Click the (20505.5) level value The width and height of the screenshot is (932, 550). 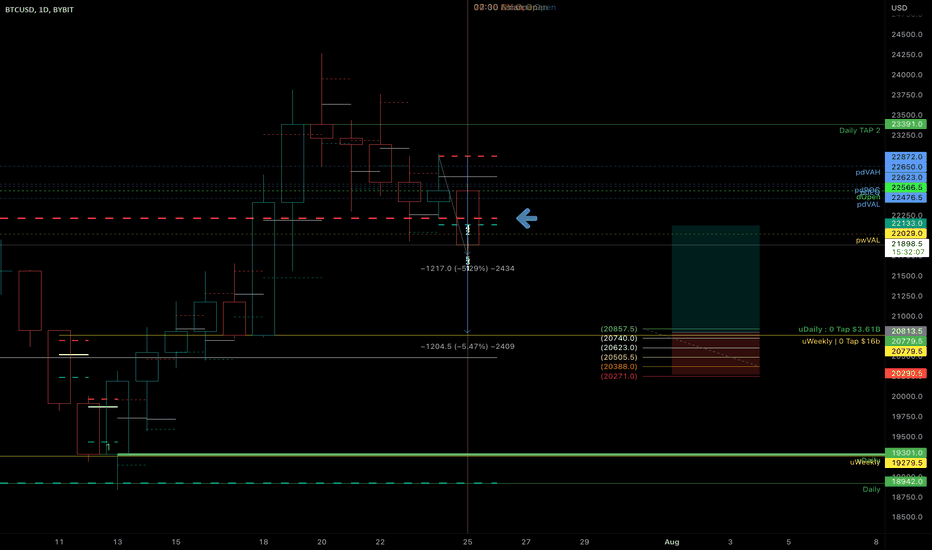click(619, 357)
